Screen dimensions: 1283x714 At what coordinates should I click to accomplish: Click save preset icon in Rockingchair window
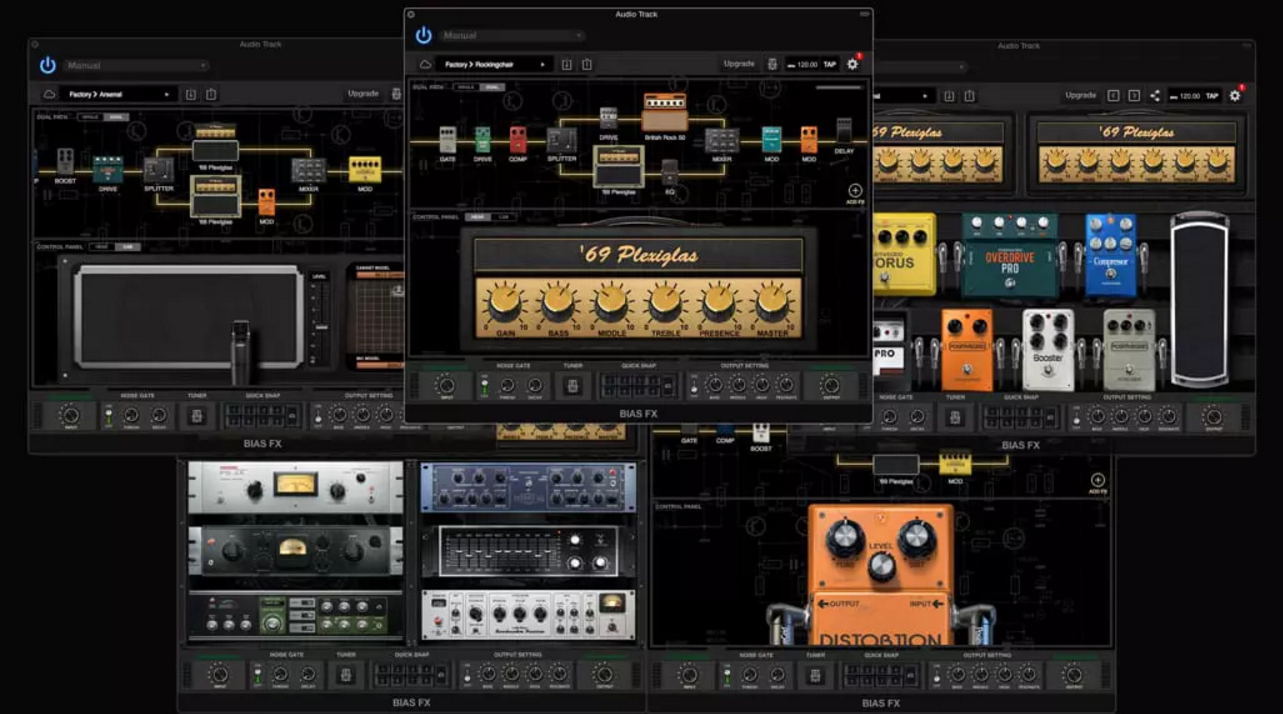pyautogui.click(x=567, y=65)
